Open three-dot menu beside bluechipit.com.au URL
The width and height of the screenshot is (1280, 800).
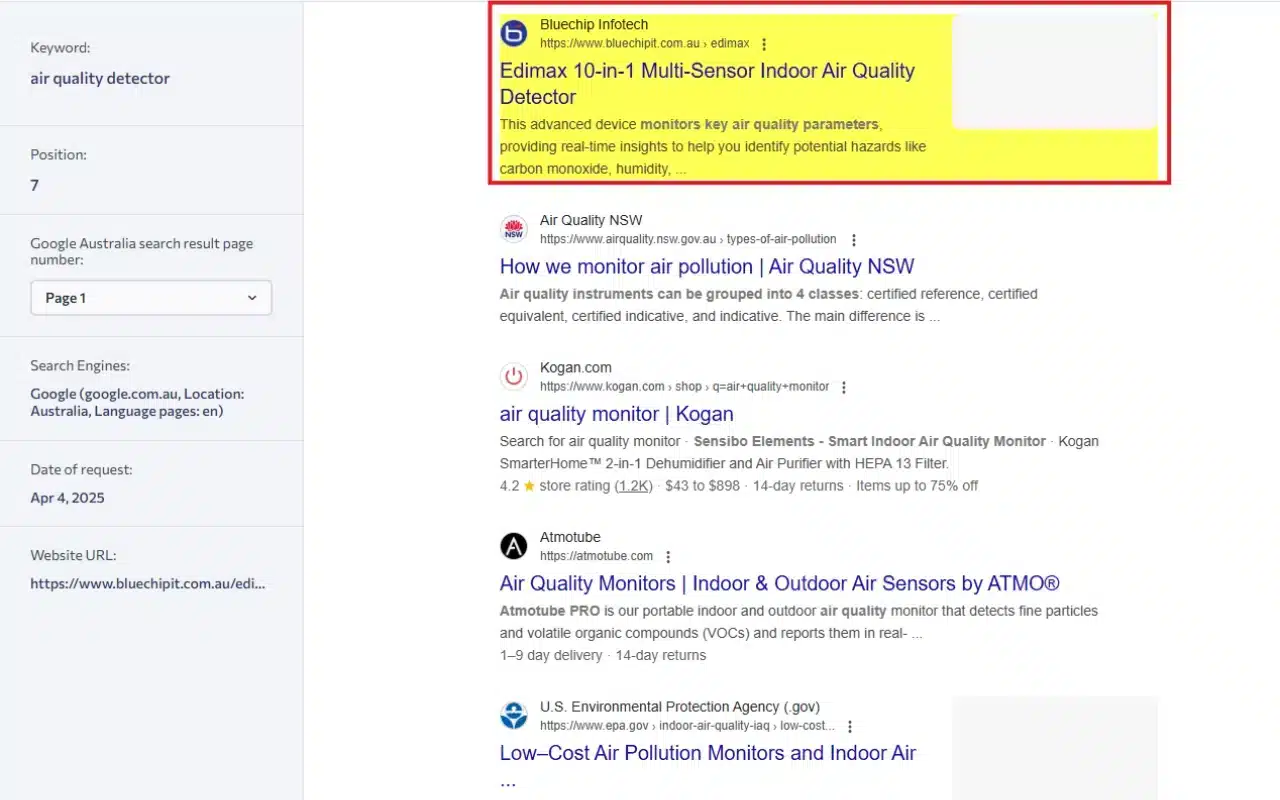(765, 44)
